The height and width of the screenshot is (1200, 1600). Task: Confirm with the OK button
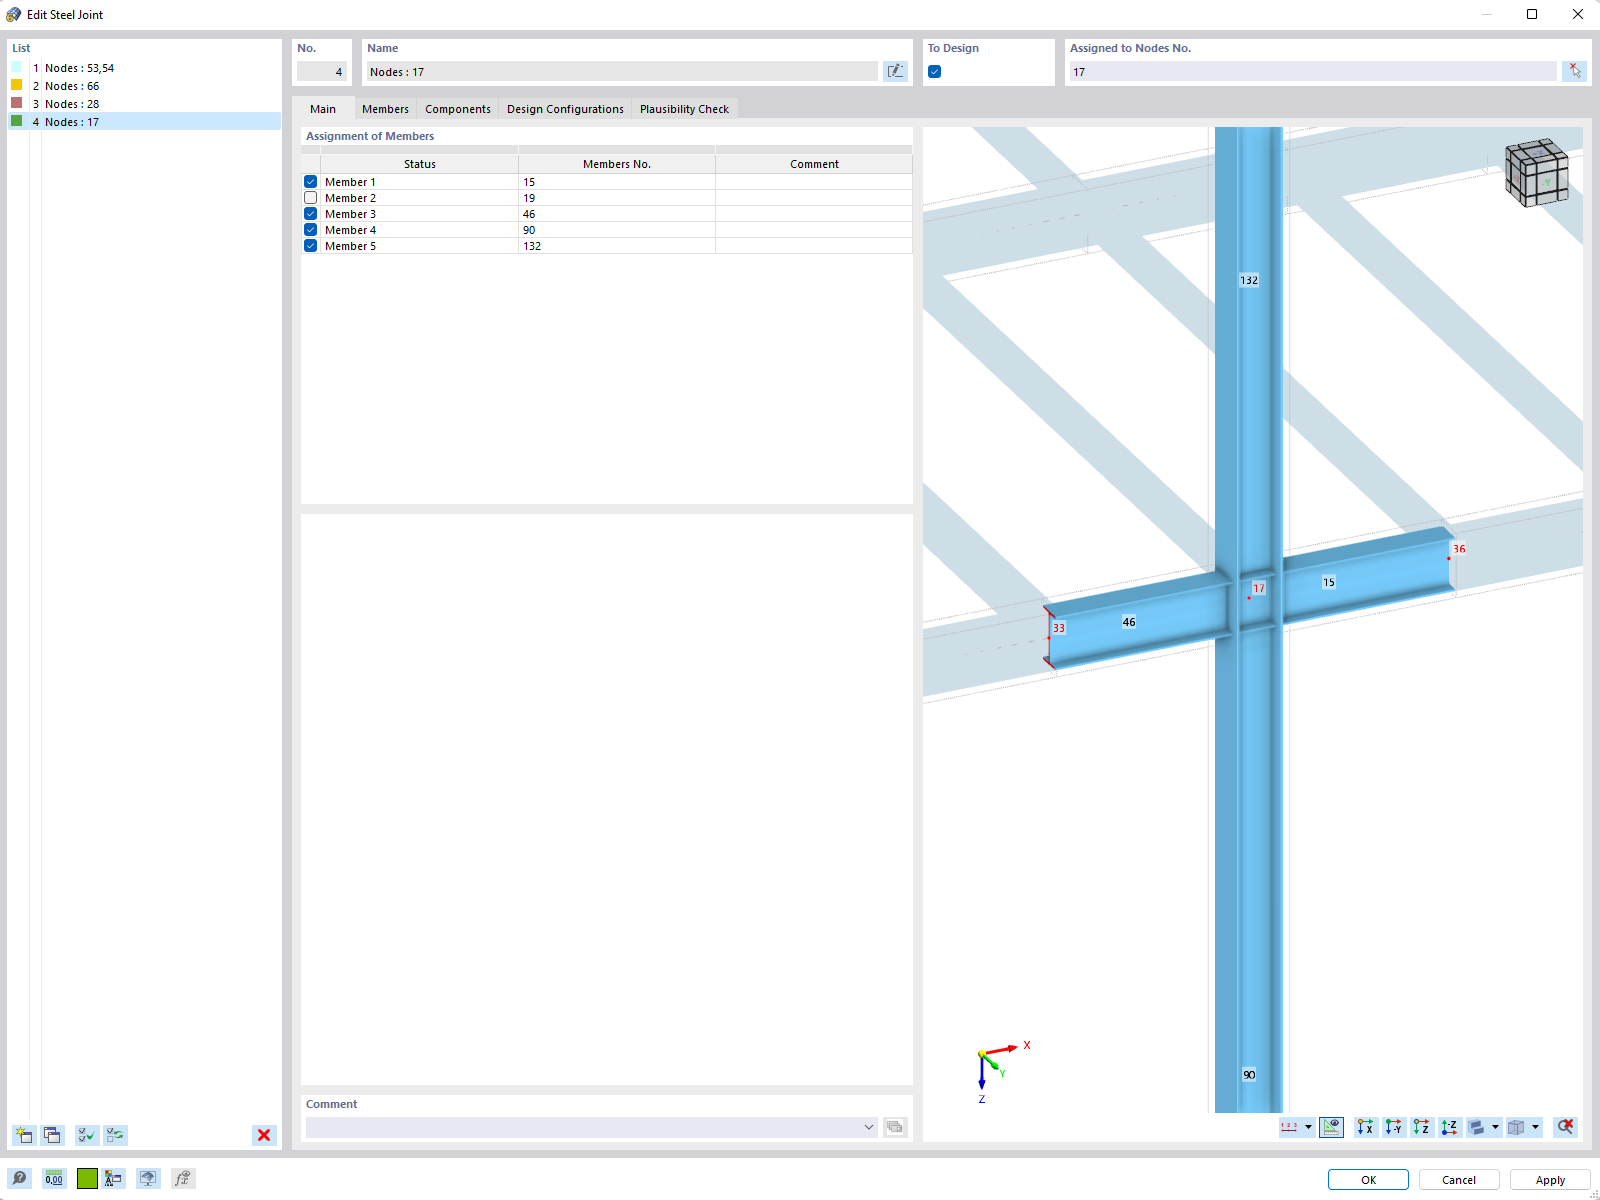click(1368, 1180)
